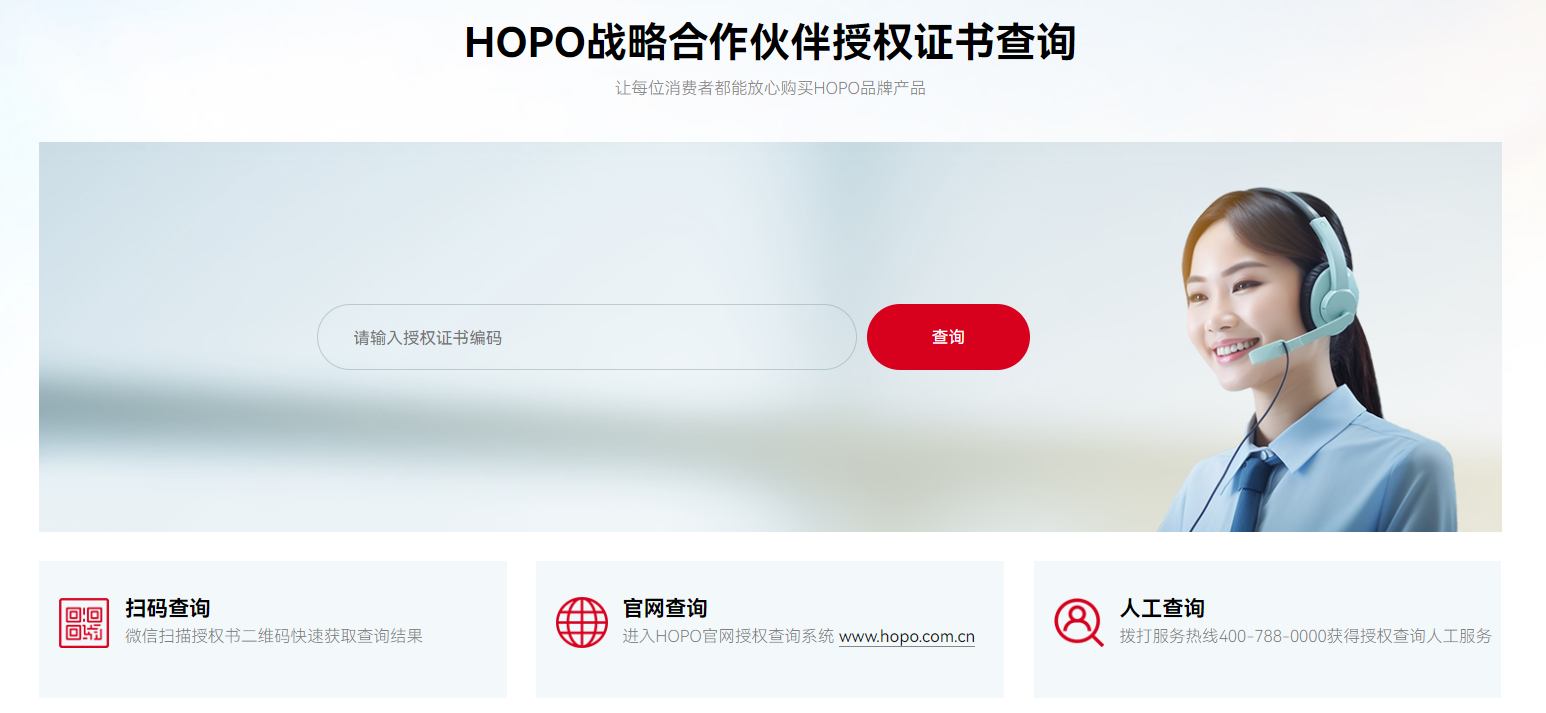Image resolution: width=1546 pixels, height=713 pixels.
Task: Select the 扫码查询 heading
Action: tap(168, 608)
